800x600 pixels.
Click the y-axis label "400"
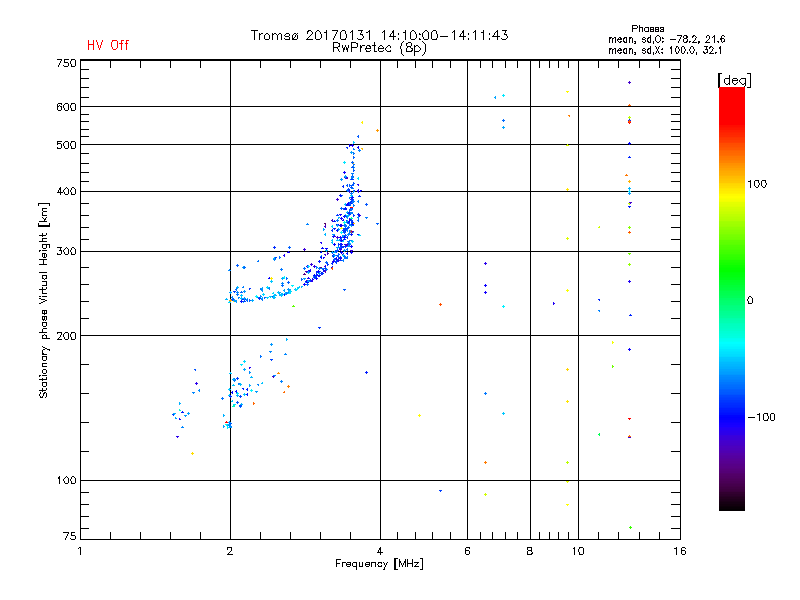[x=66, y=191]
